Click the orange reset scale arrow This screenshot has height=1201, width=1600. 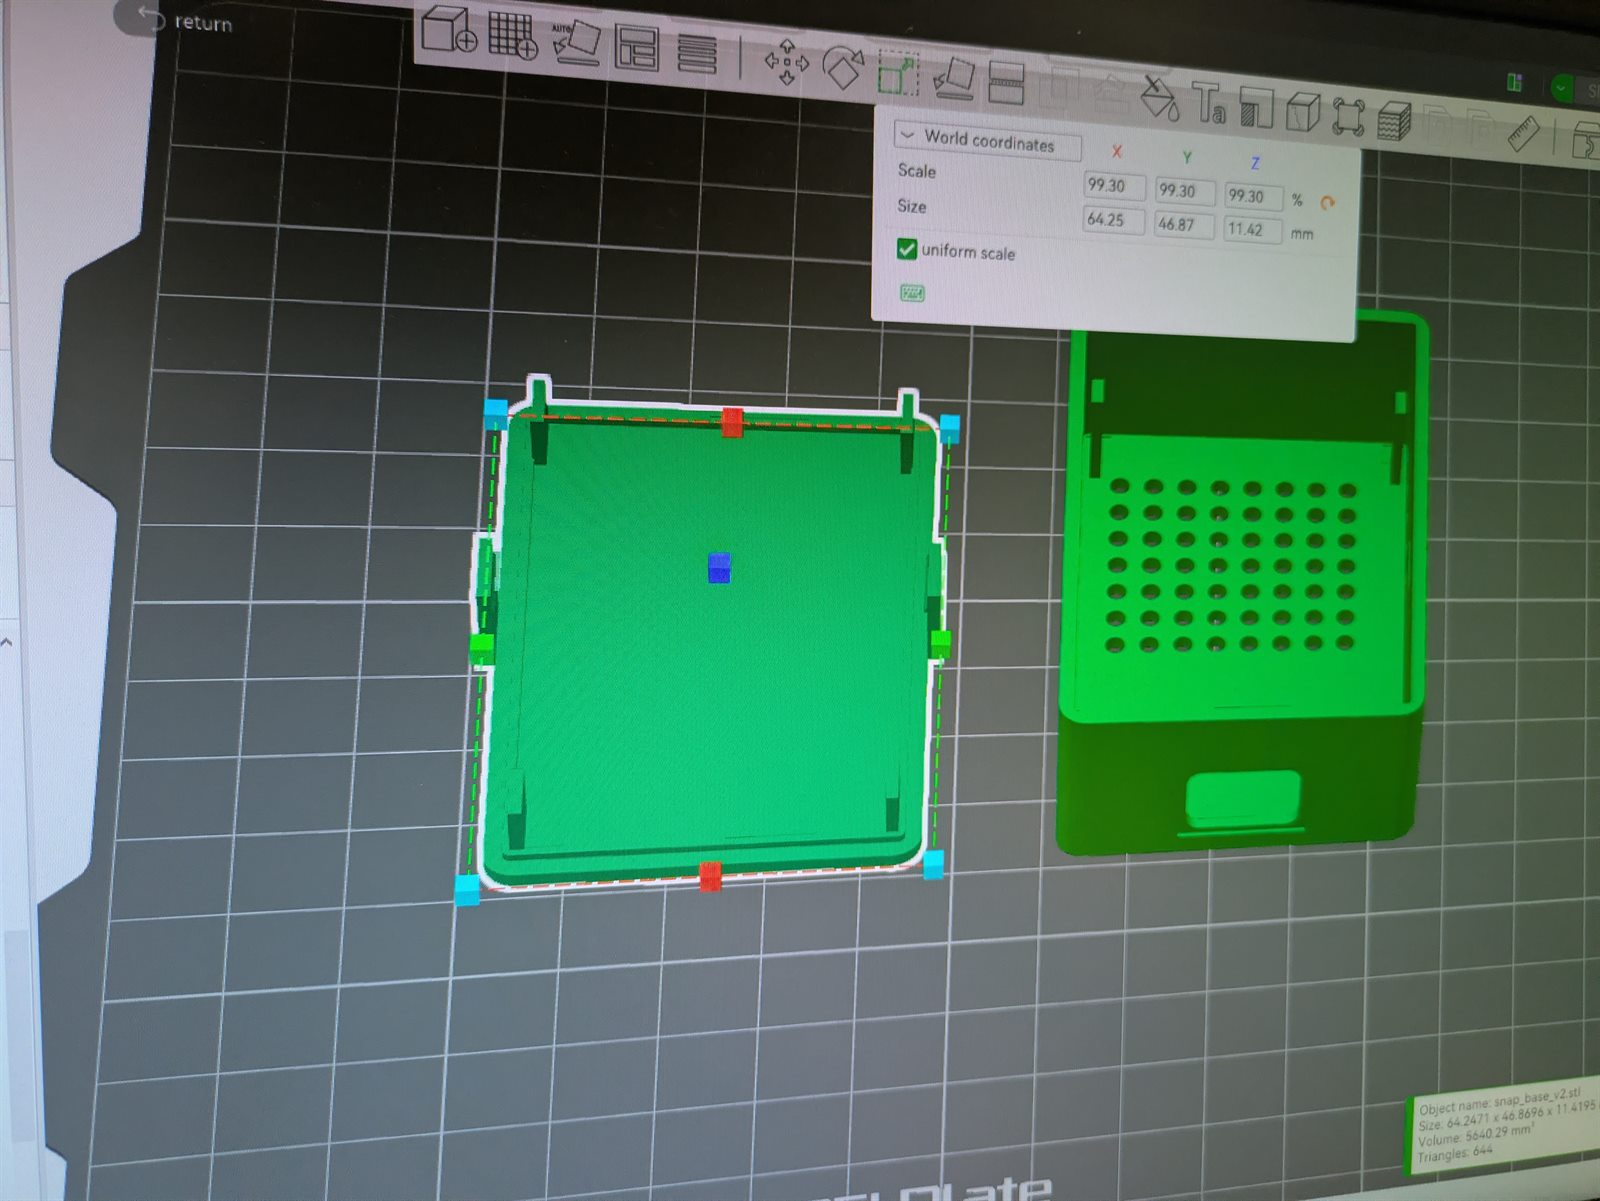pyautogui.click(x=1327, y=203)
